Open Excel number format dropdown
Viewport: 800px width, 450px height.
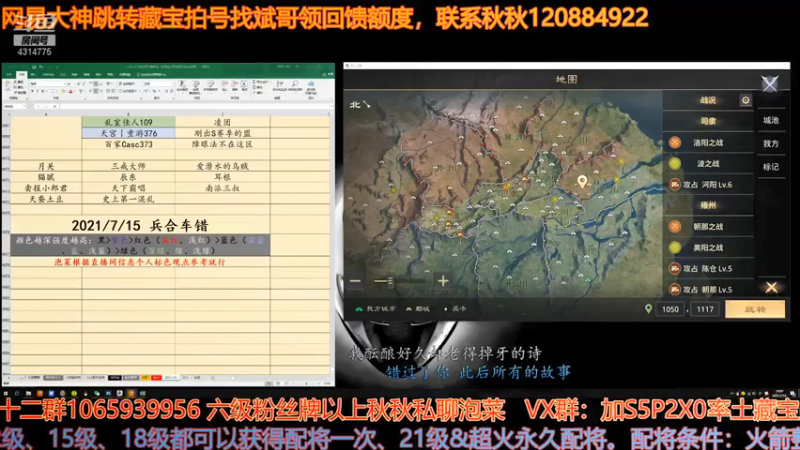(x=172, y=83)
